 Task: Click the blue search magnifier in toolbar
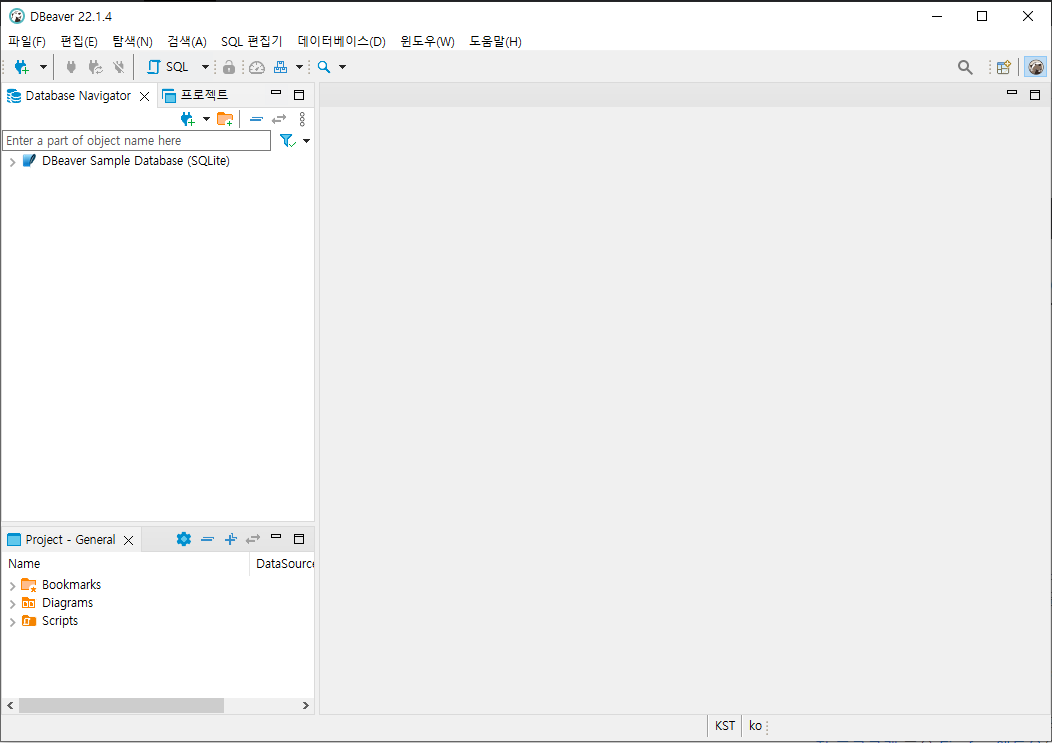coord(324,67)
